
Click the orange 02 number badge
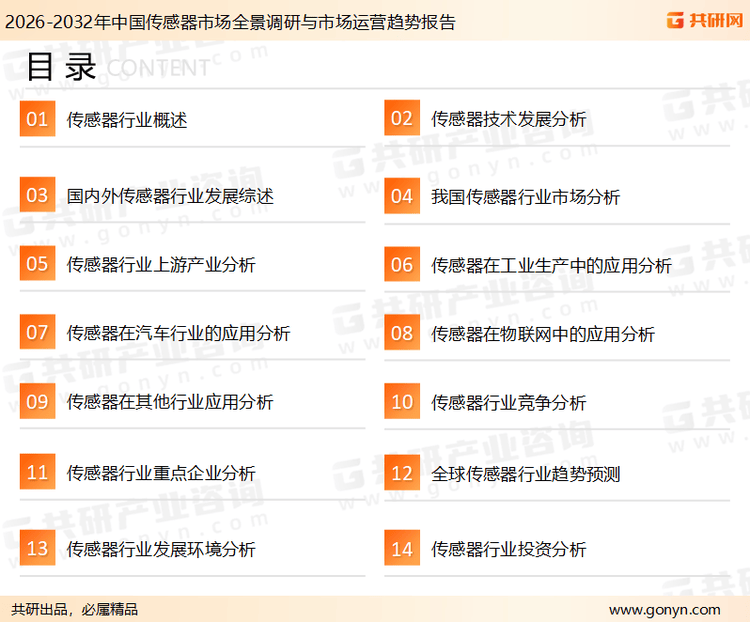point(402,119)
